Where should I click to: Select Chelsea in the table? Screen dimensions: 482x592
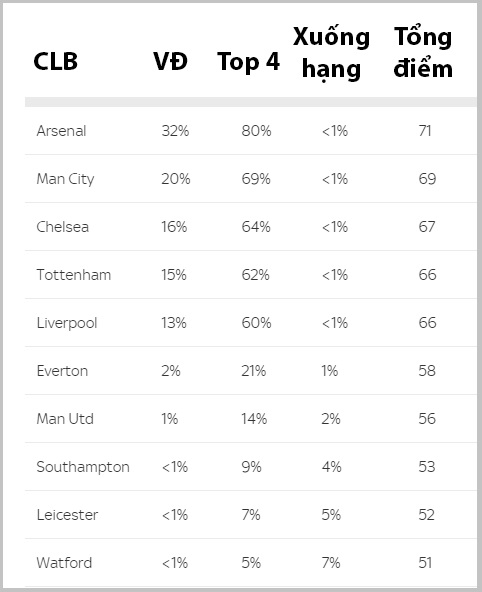point(63,227)
